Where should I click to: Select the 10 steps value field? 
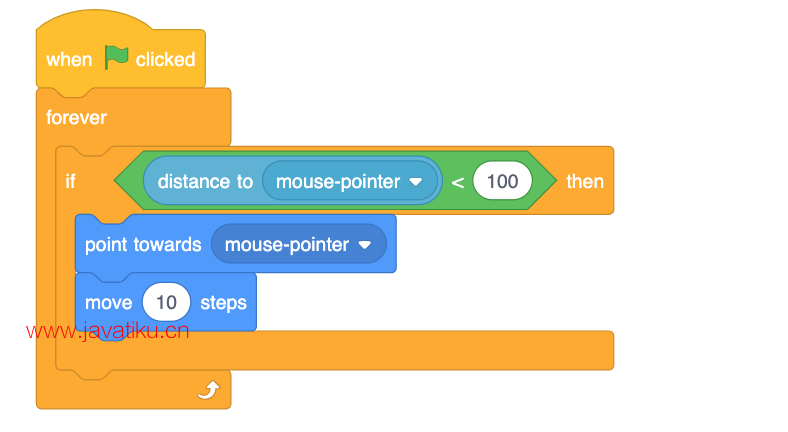click(166, 302)
